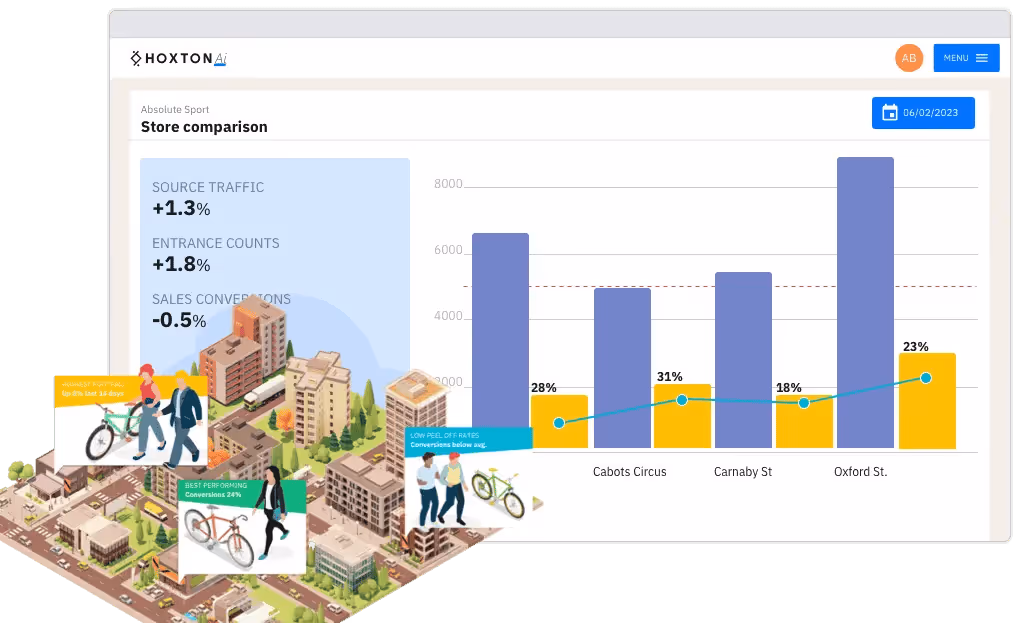Image resolution: width=1018 pixels, height=623 pixels.
Task: Select the Source Traffic +1.3% stat
Action: [208, 199]
